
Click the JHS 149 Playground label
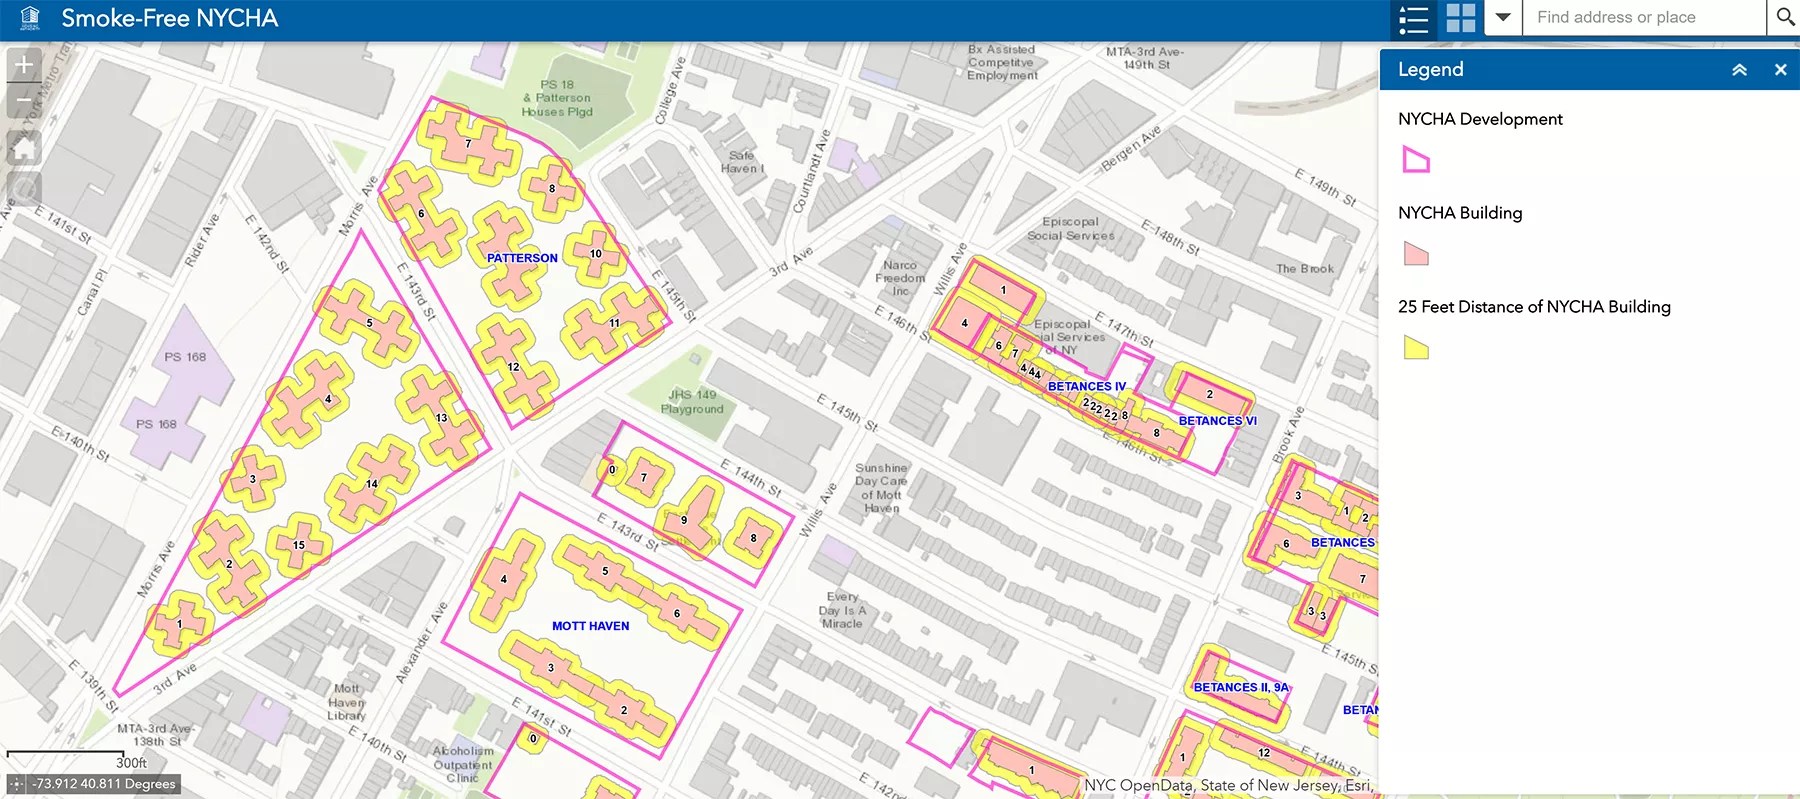[x=692, y=402]
